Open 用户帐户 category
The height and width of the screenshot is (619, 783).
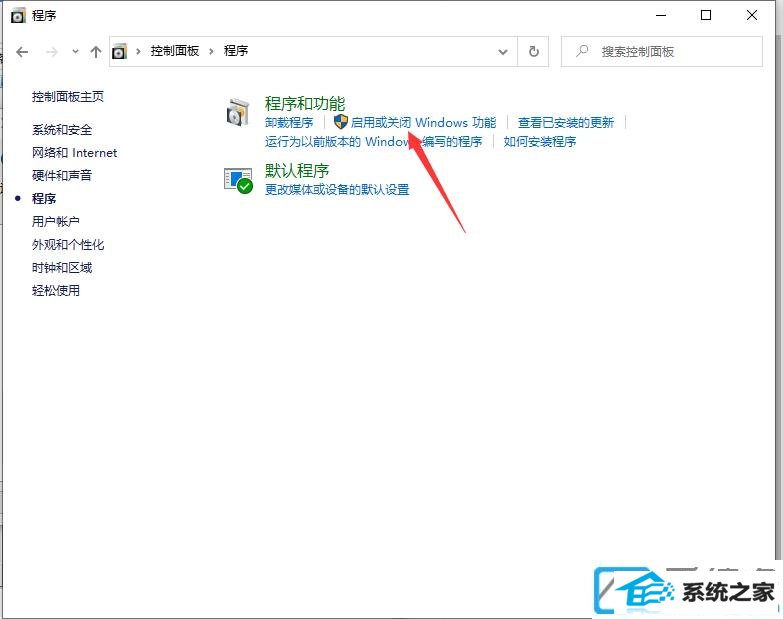(56, 221)
